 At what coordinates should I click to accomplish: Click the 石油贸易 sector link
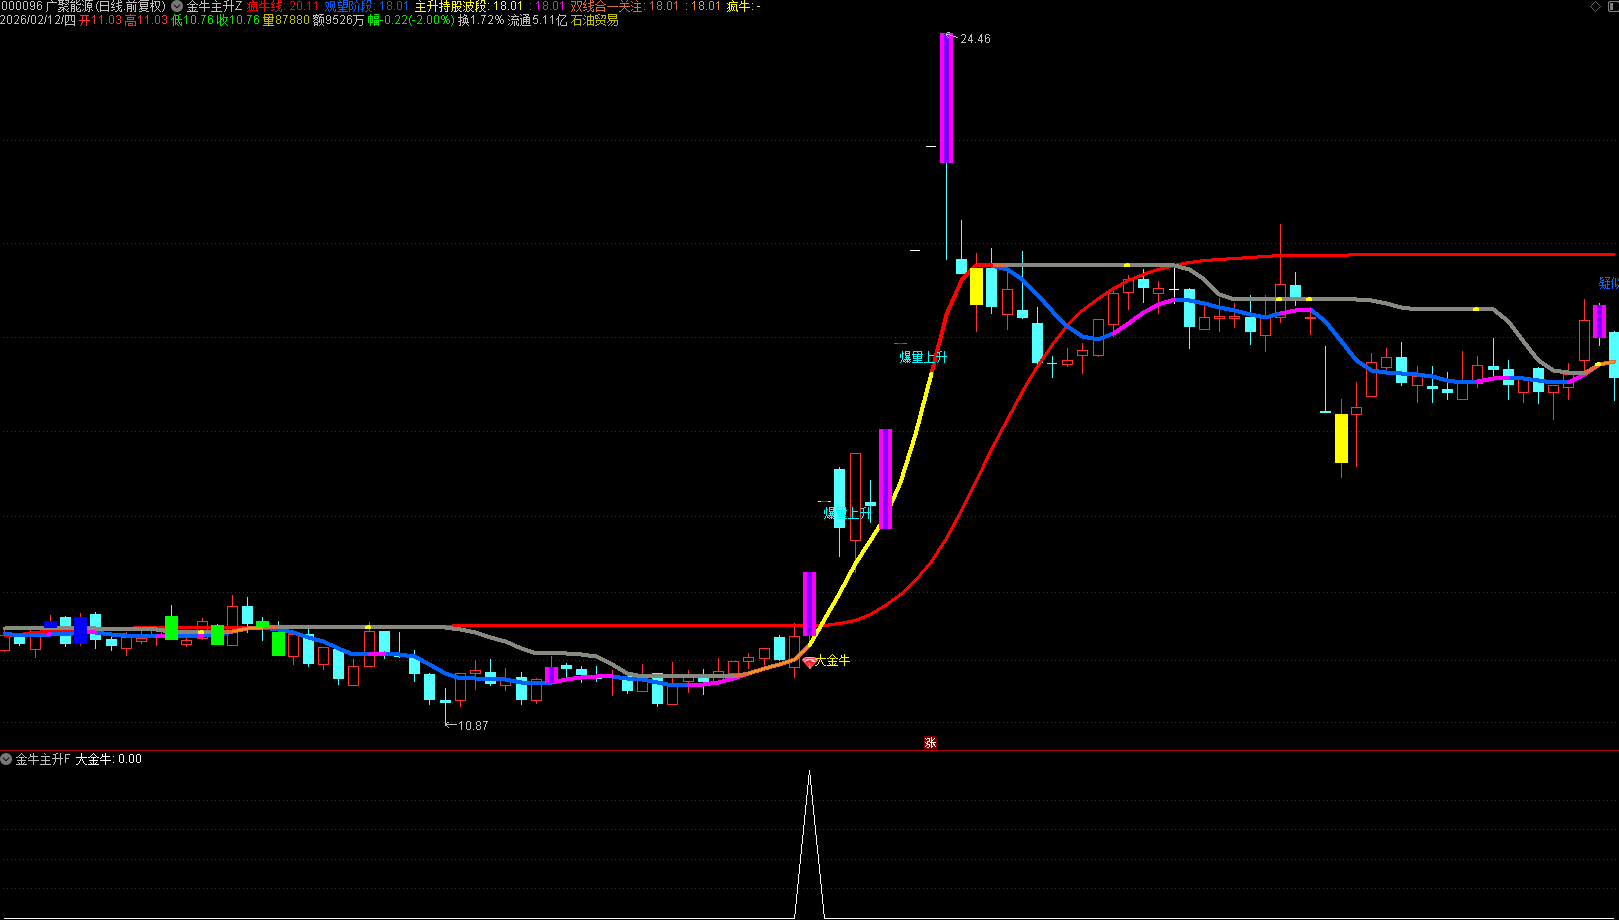click(595, 20)
